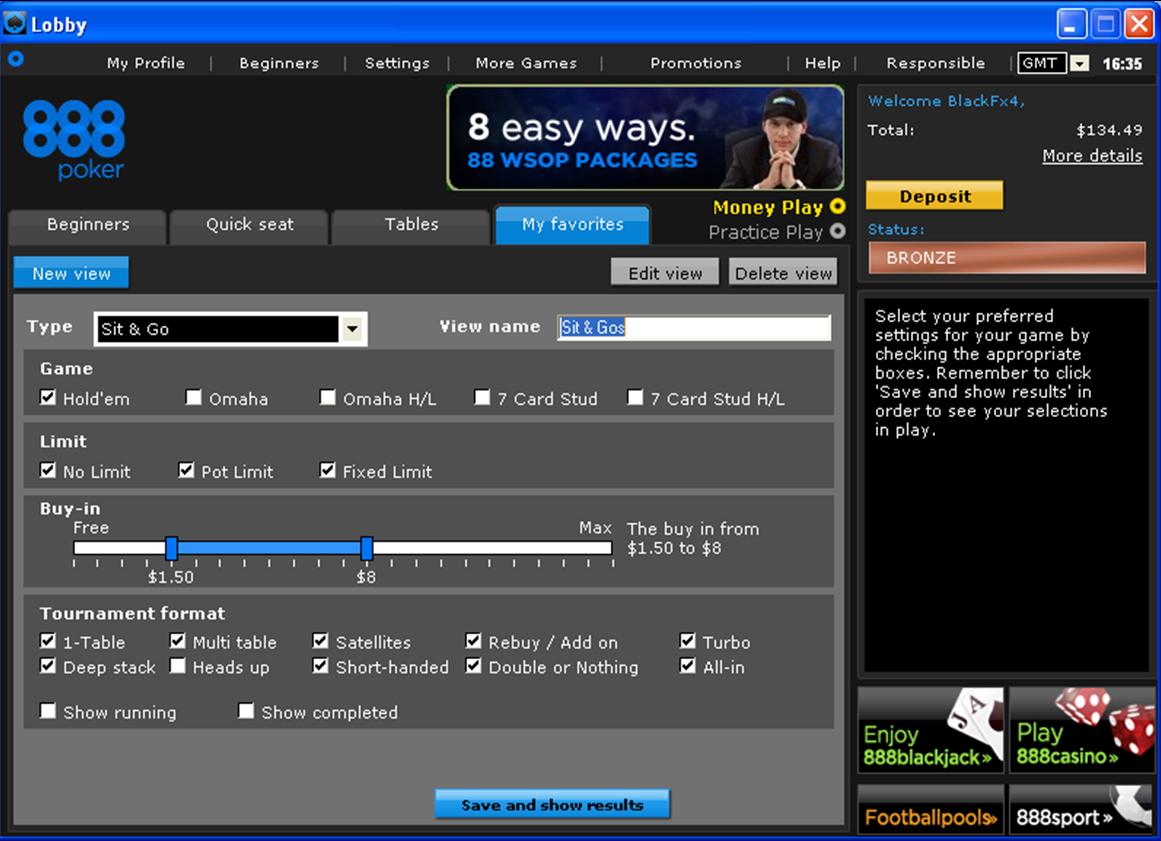Uncheck the All-in checkbox

(x=688, y=666)
